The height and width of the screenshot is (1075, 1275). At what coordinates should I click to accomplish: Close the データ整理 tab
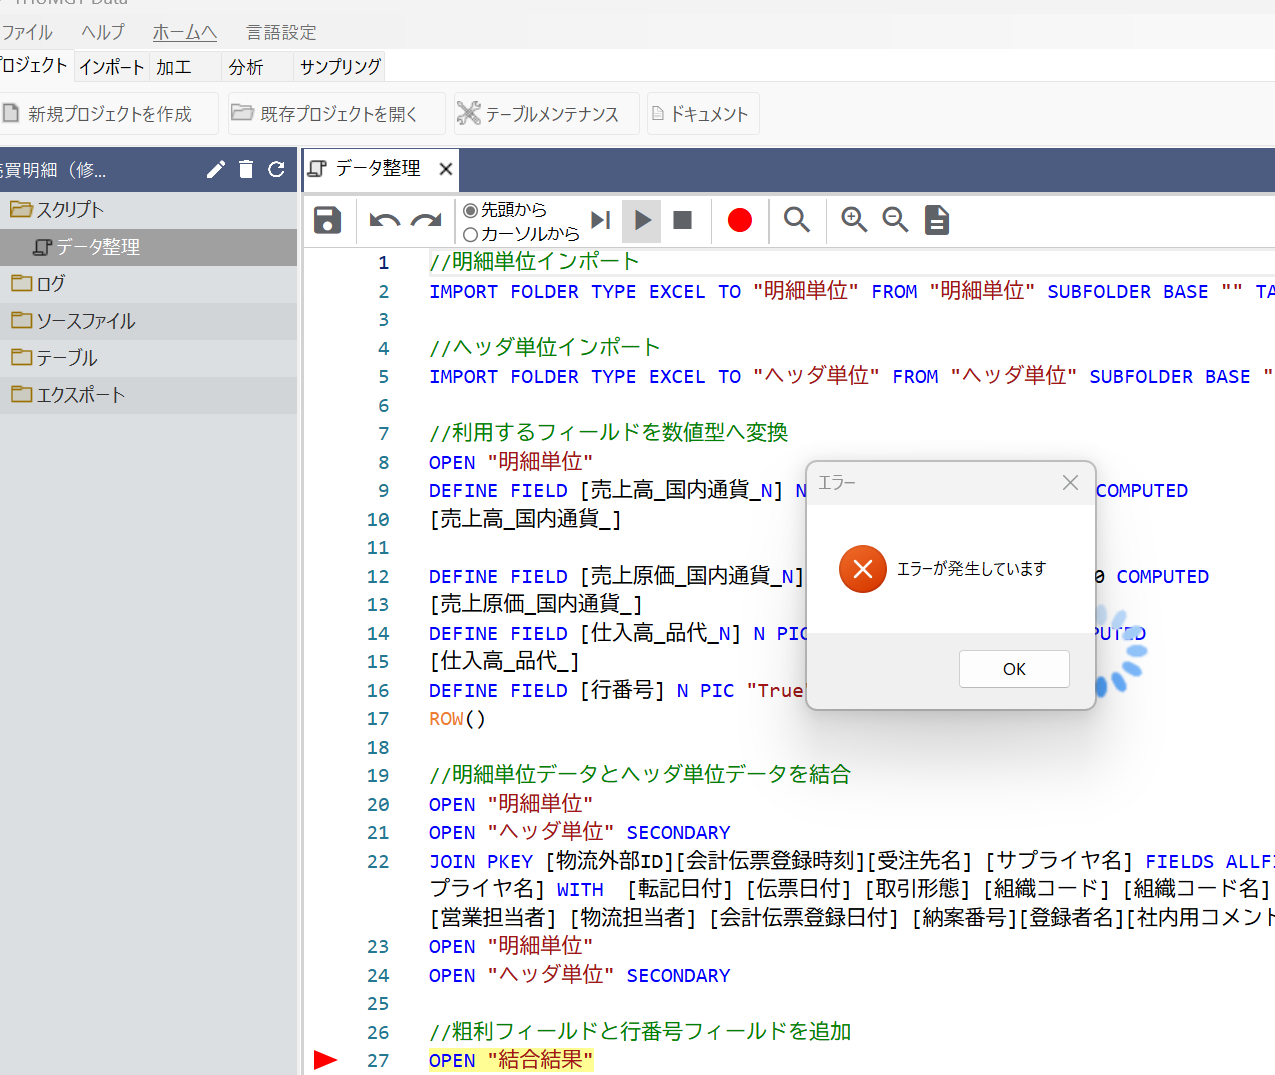point(446,169)
